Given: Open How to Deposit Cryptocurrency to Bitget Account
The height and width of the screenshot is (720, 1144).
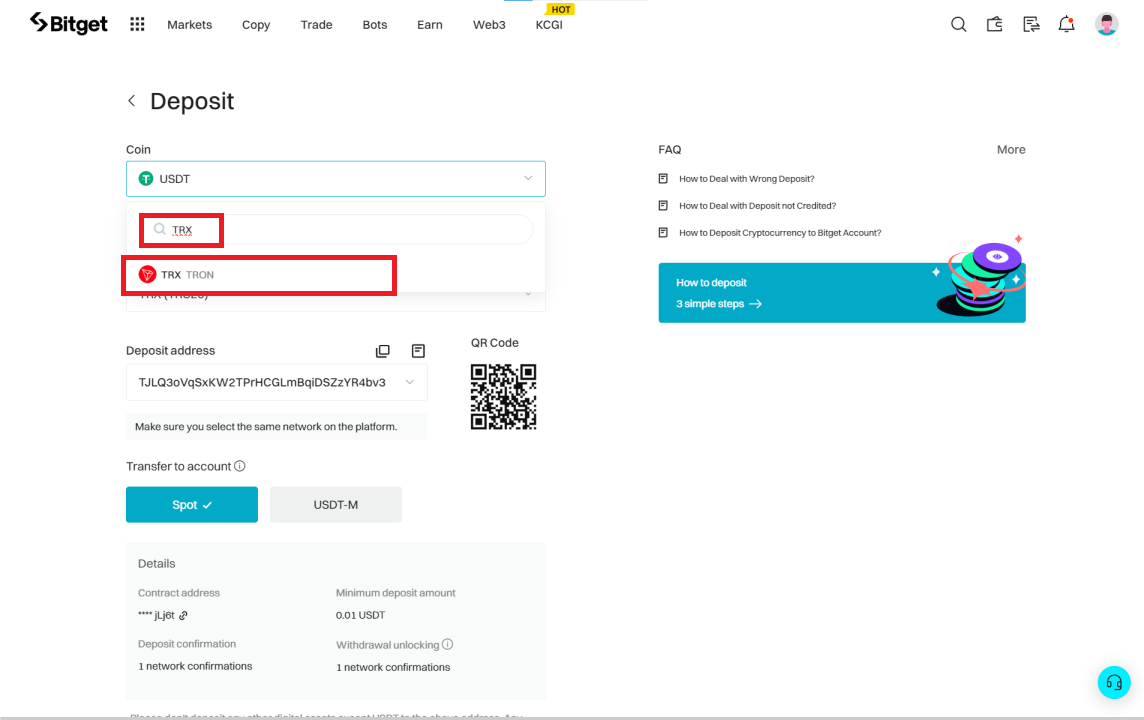Looking at the screenshot, I should 780,233.
